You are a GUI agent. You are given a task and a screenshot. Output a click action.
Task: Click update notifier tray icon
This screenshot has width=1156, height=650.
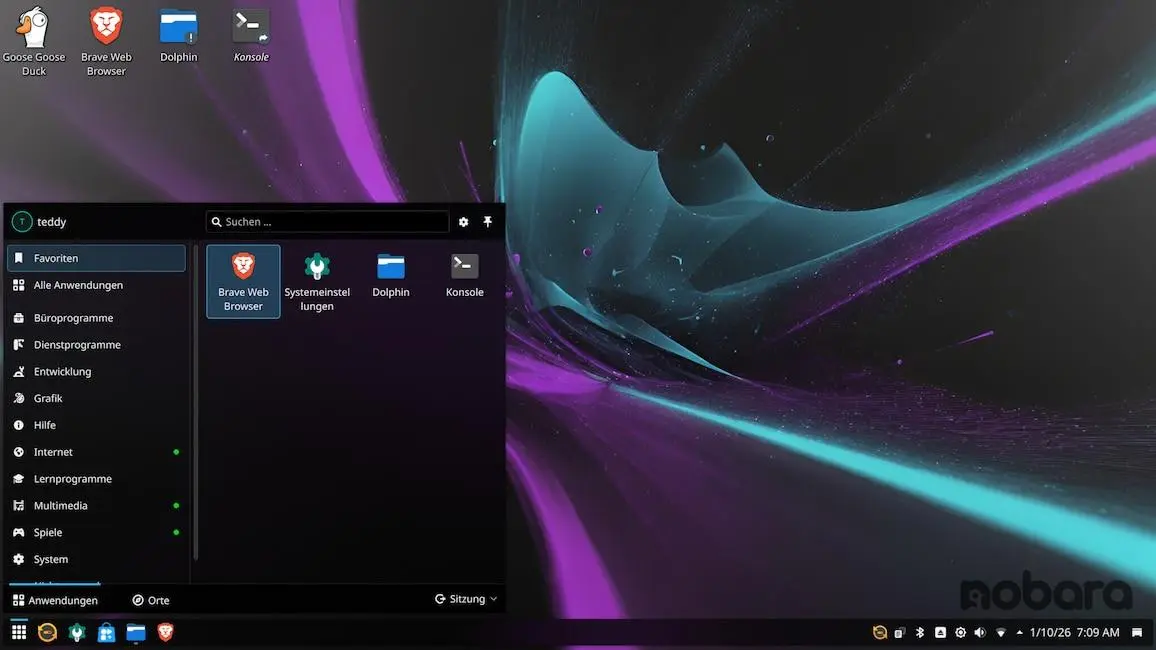click(x=880, y=632)
